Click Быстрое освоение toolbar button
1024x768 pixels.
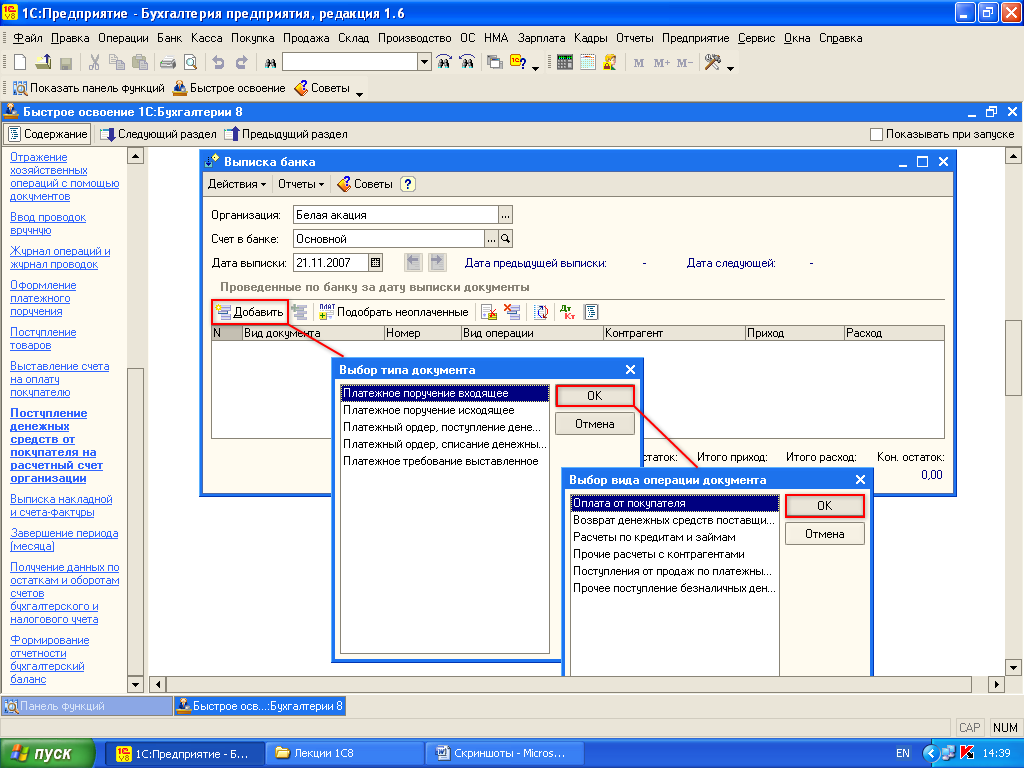(x=229, y=88)
